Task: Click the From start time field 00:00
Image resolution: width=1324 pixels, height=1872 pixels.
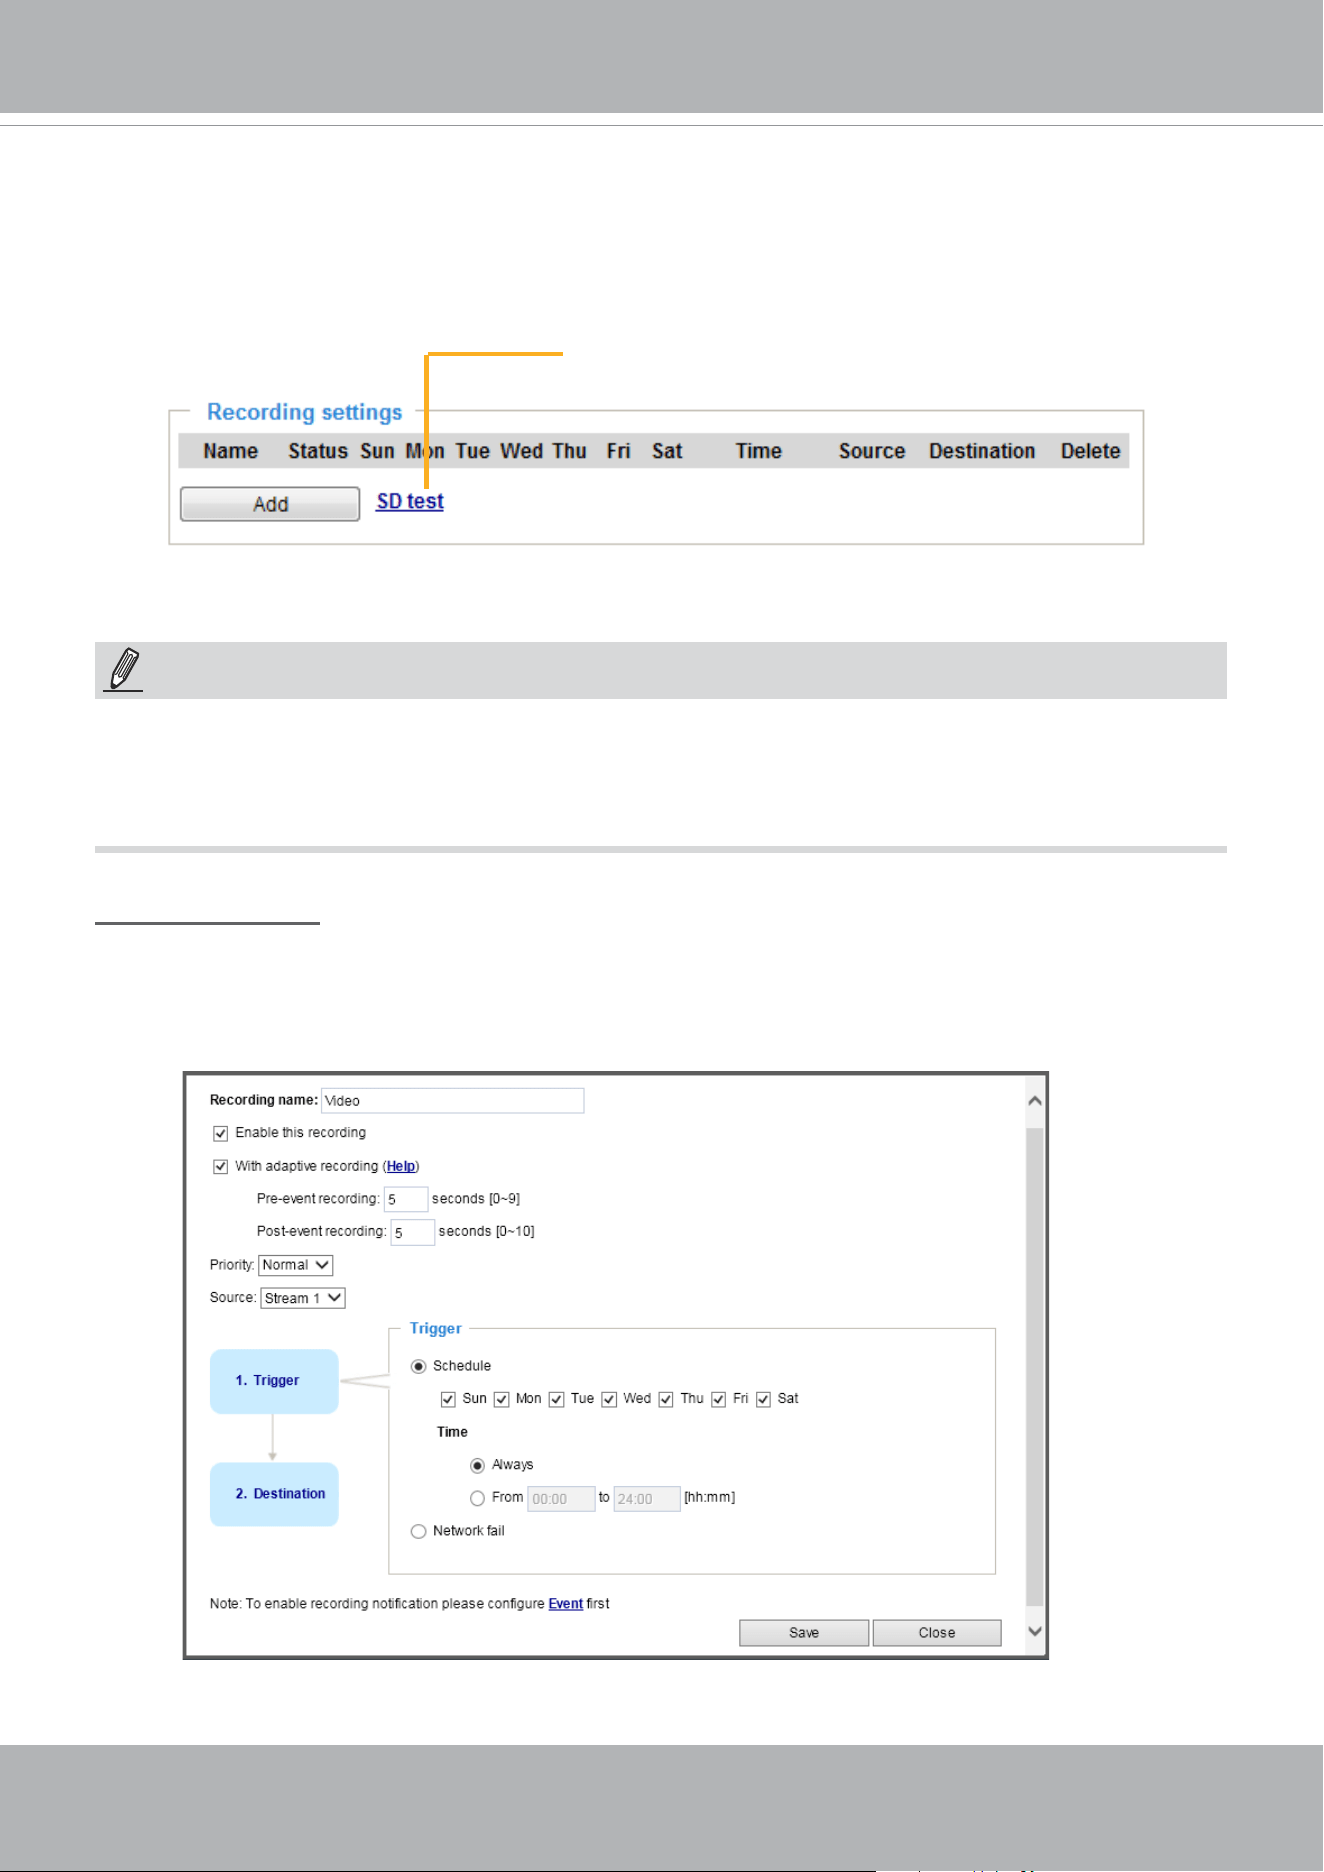Action: [561, 1499]
